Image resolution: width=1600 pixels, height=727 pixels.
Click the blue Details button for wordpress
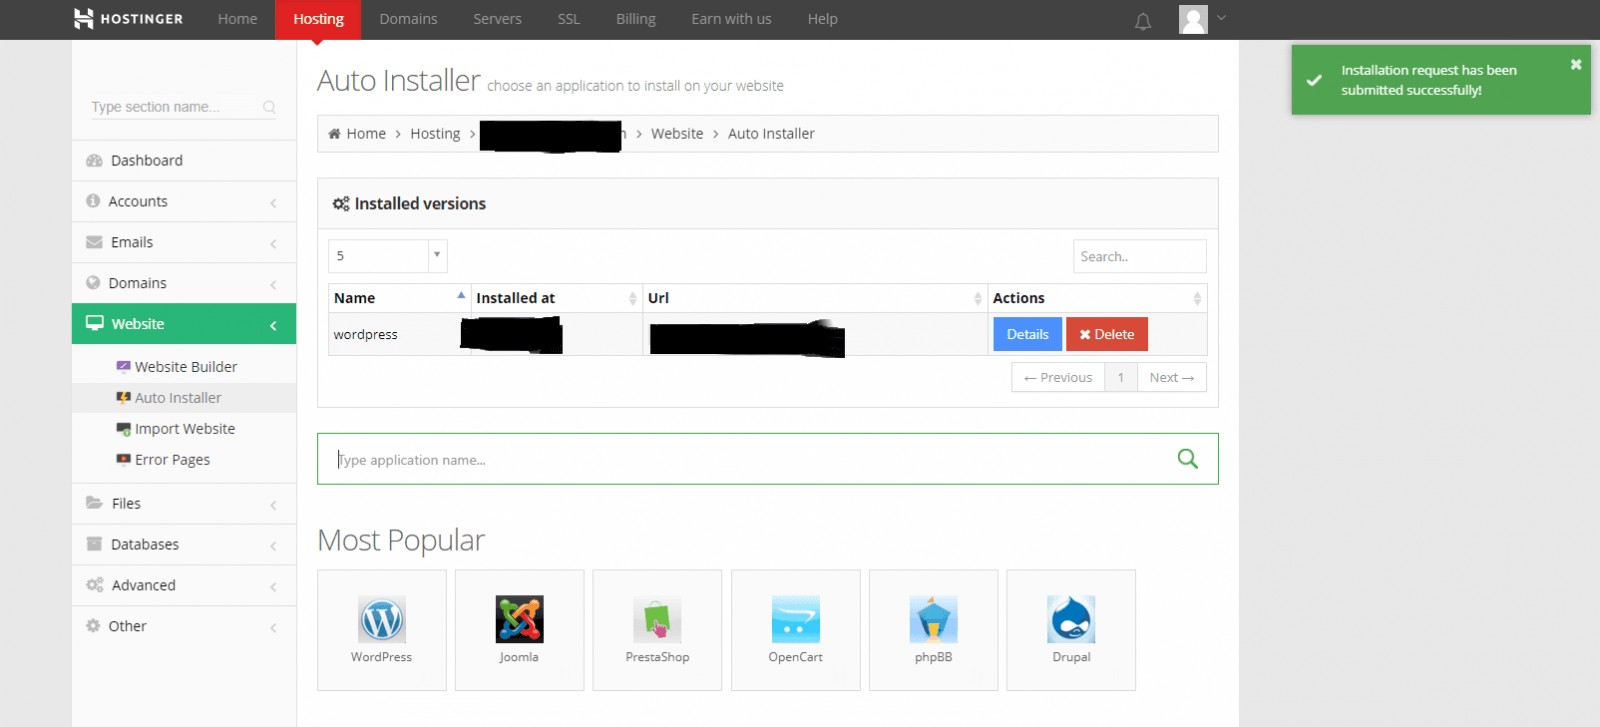click(x=1027, y=334)
